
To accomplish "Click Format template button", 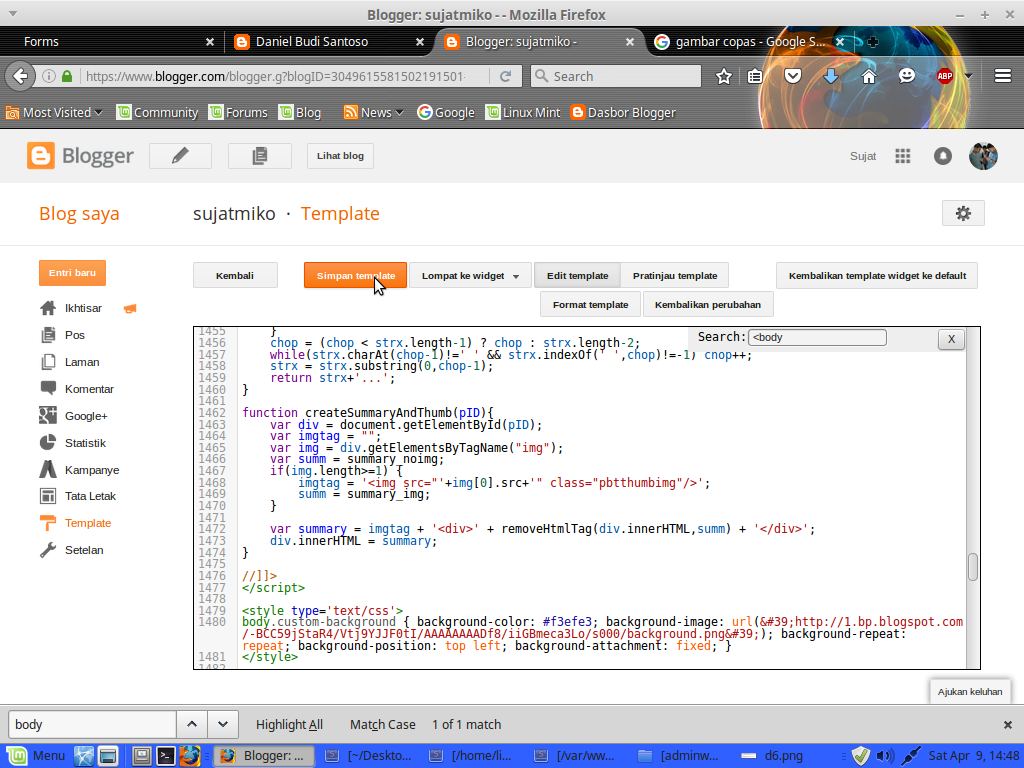I will [x=590, y=304].
